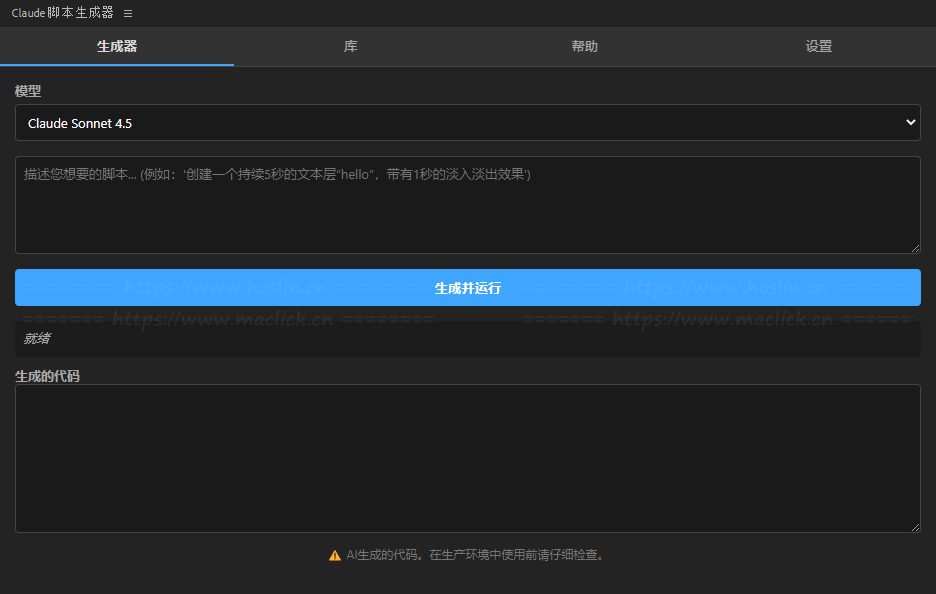Open the 设置 tab
This screenshot has width=936, height=594.
(819, 47)
